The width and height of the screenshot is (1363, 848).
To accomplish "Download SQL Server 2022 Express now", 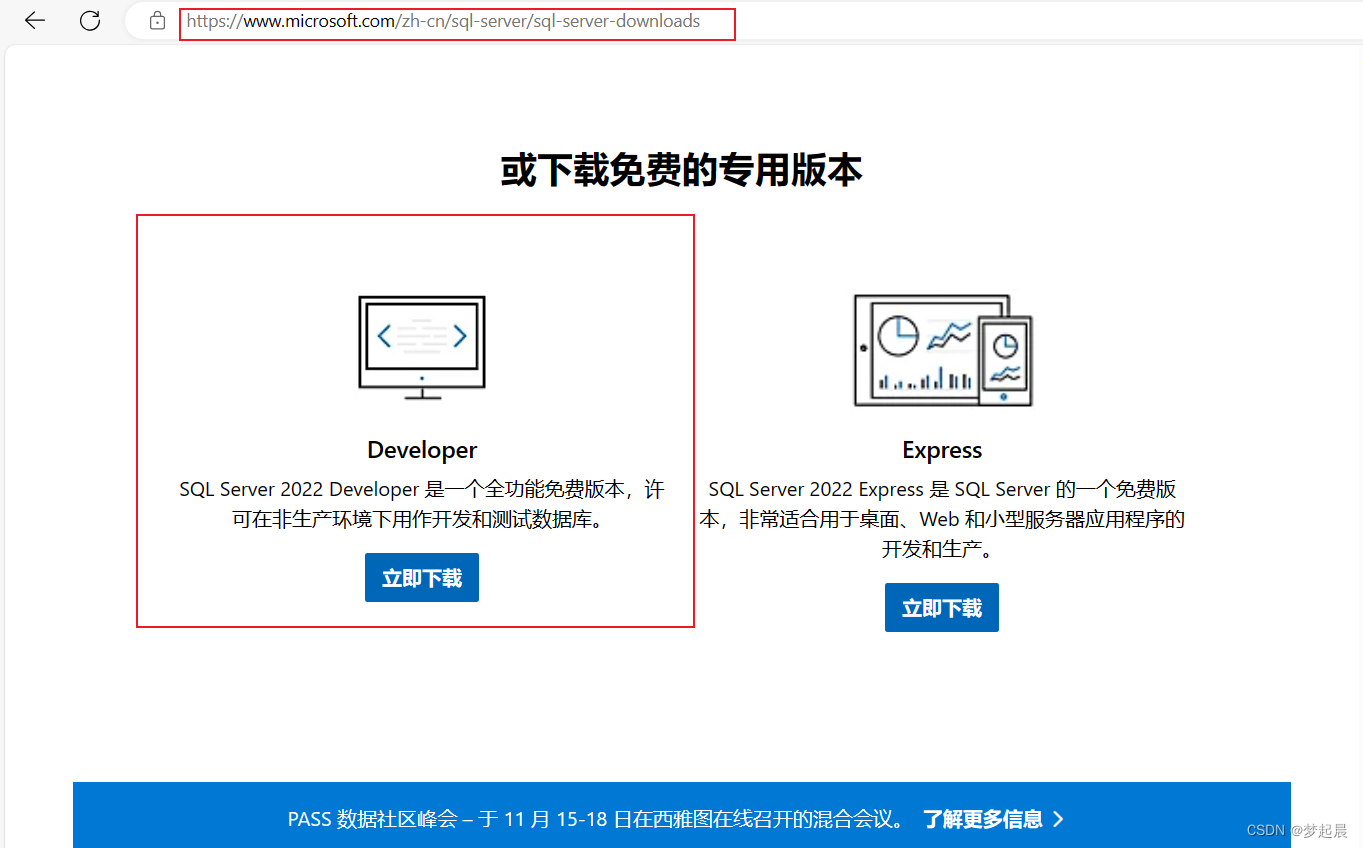I will pos(942,608).
